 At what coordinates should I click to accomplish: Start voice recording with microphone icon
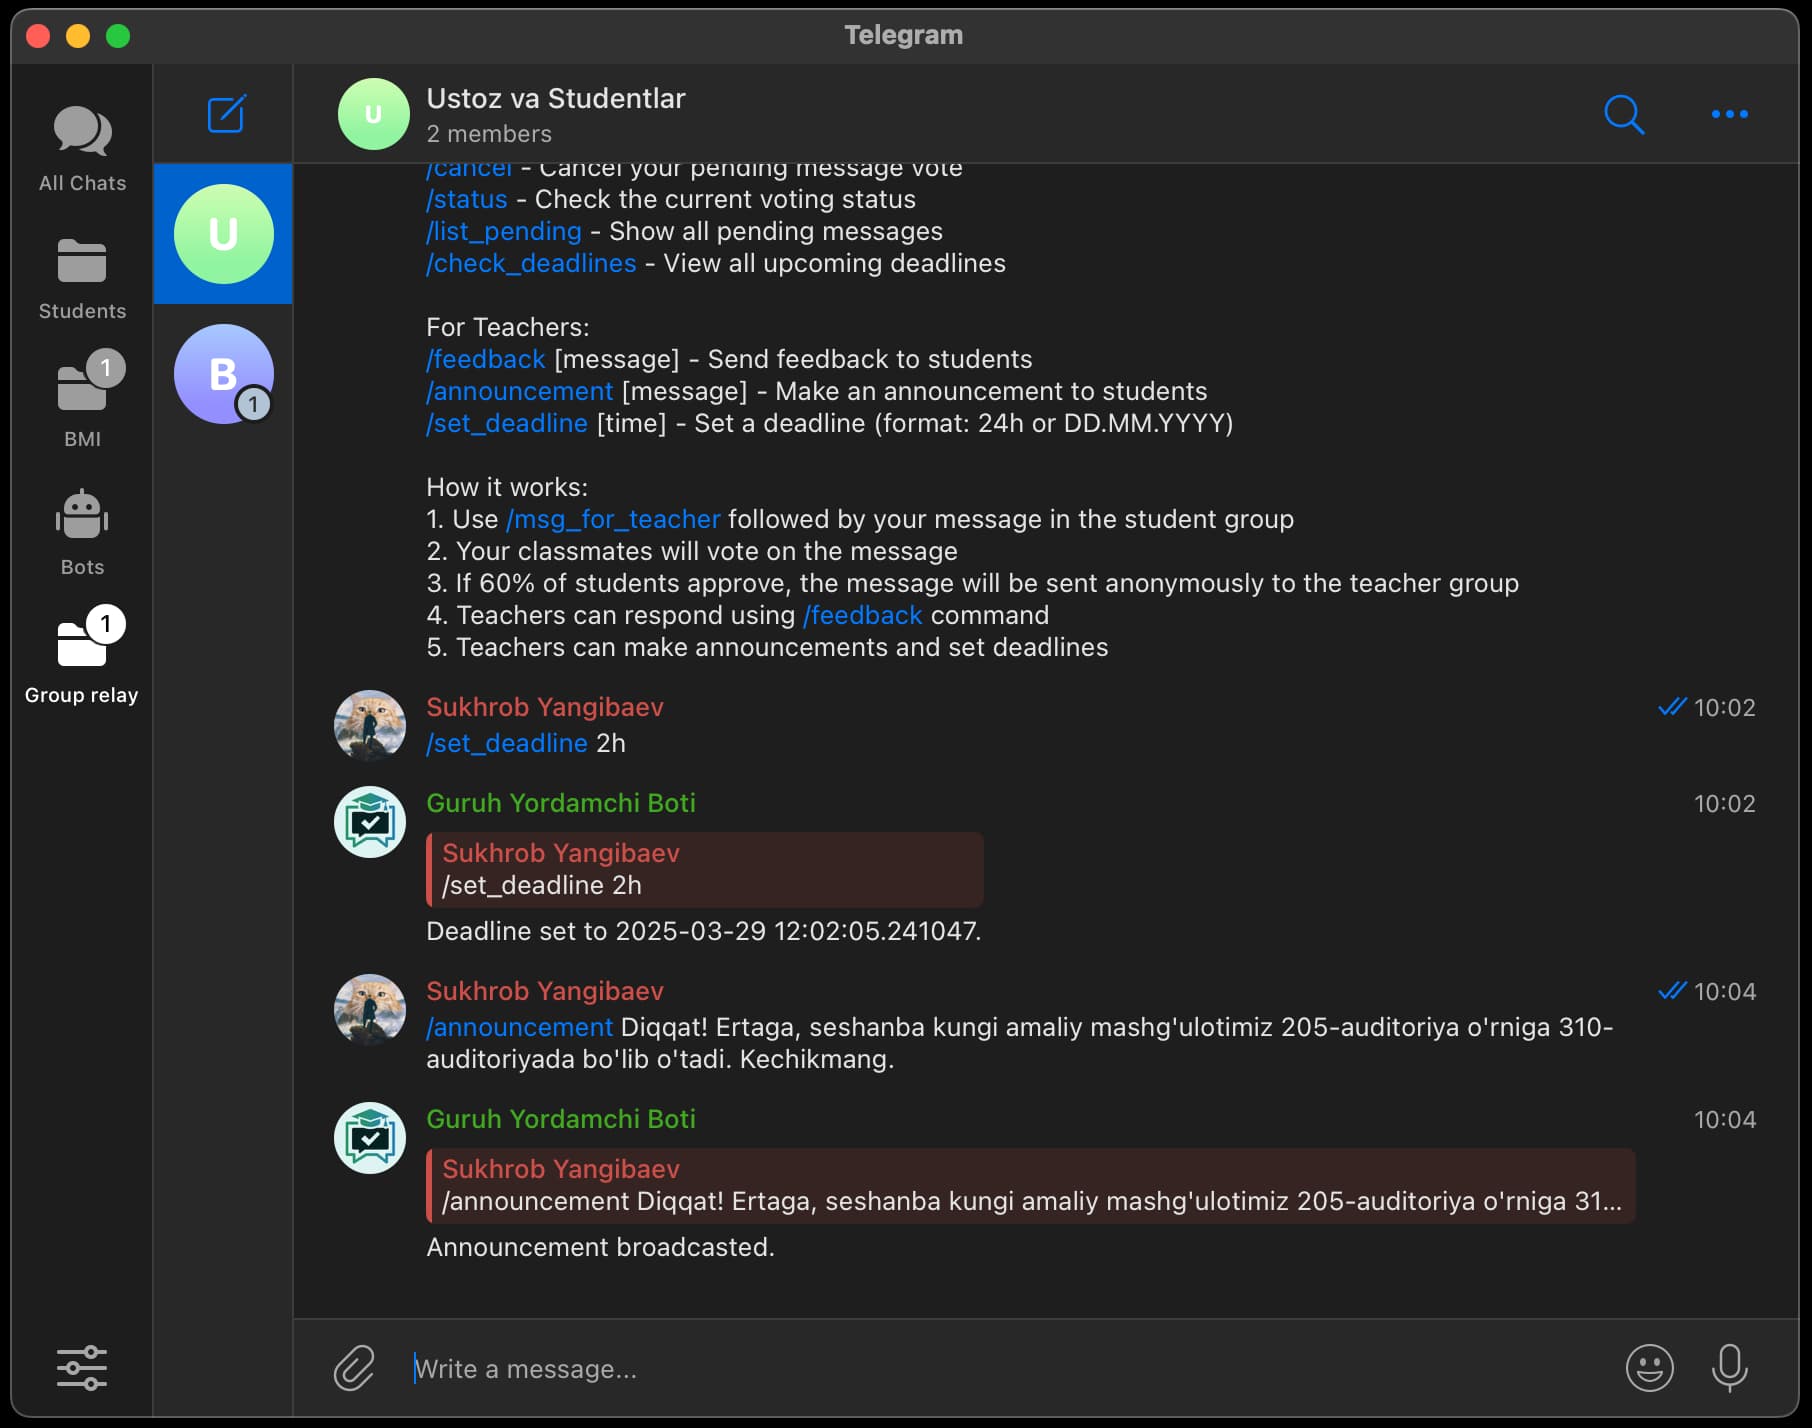point(1730,1368)
